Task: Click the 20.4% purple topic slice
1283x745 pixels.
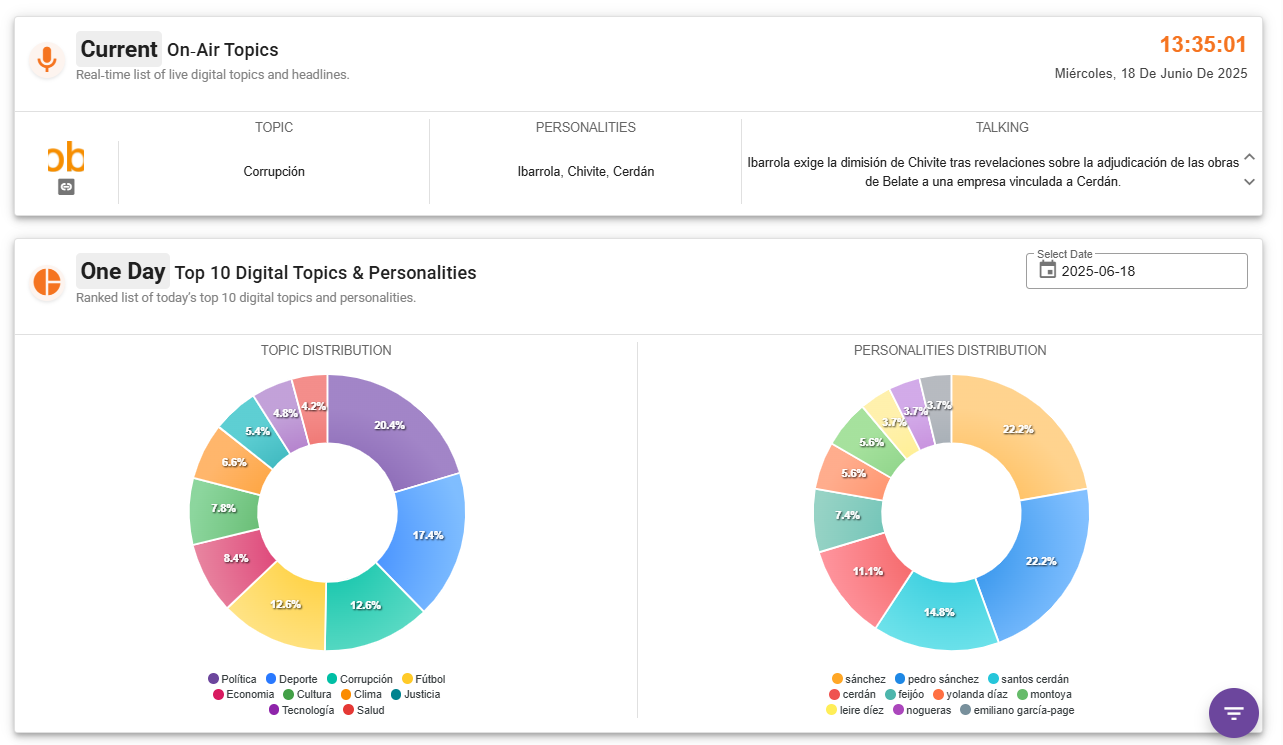Action: [x=388, y=425]
